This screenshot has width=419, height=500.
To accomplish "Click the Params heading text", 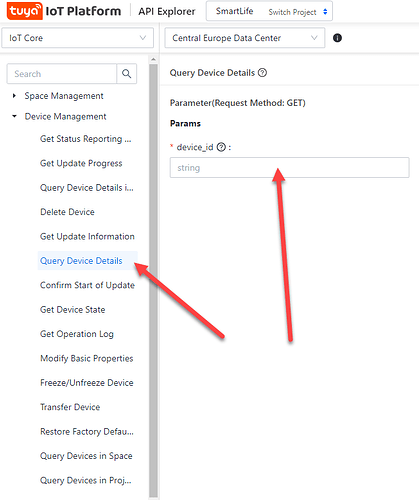I will click(185, 124).
